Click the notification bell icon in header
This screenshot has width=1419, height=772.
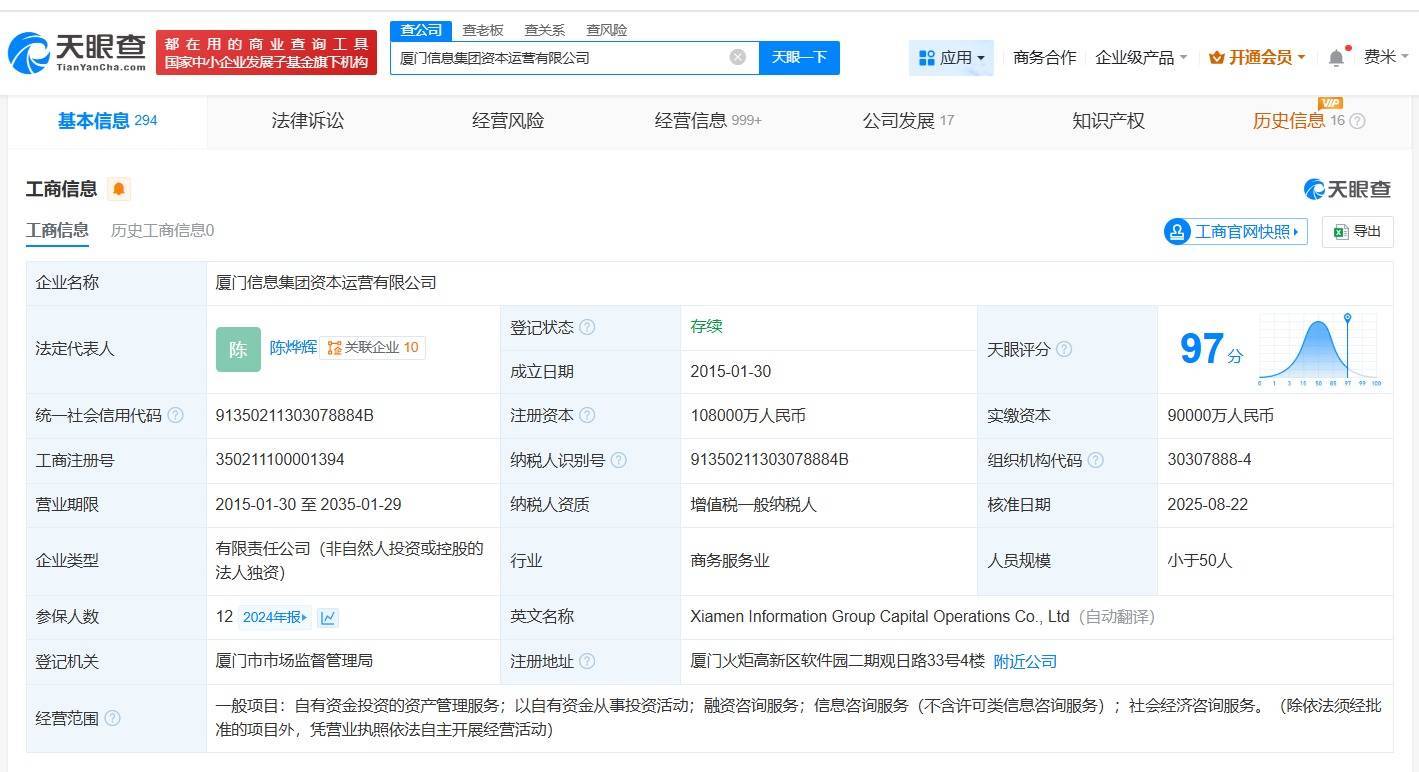pyautogui.click(x=1336, y=58)
